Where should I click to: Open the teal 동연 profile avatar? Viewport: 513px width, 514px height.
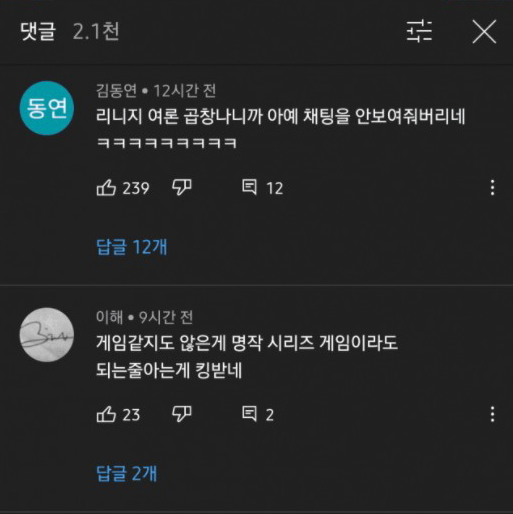pos(47,108)
